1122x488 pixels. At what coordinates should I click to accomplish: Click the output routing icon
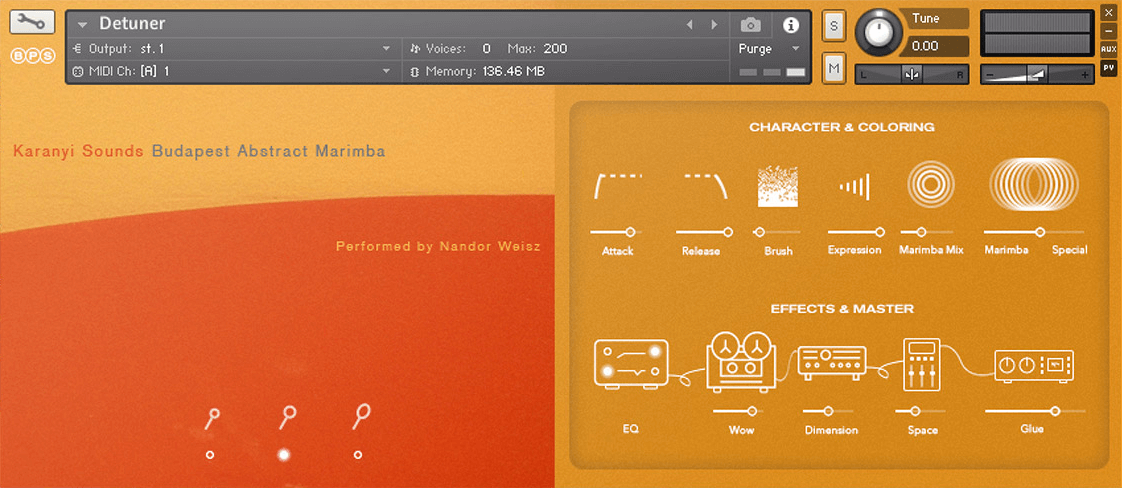click(78, 49)
